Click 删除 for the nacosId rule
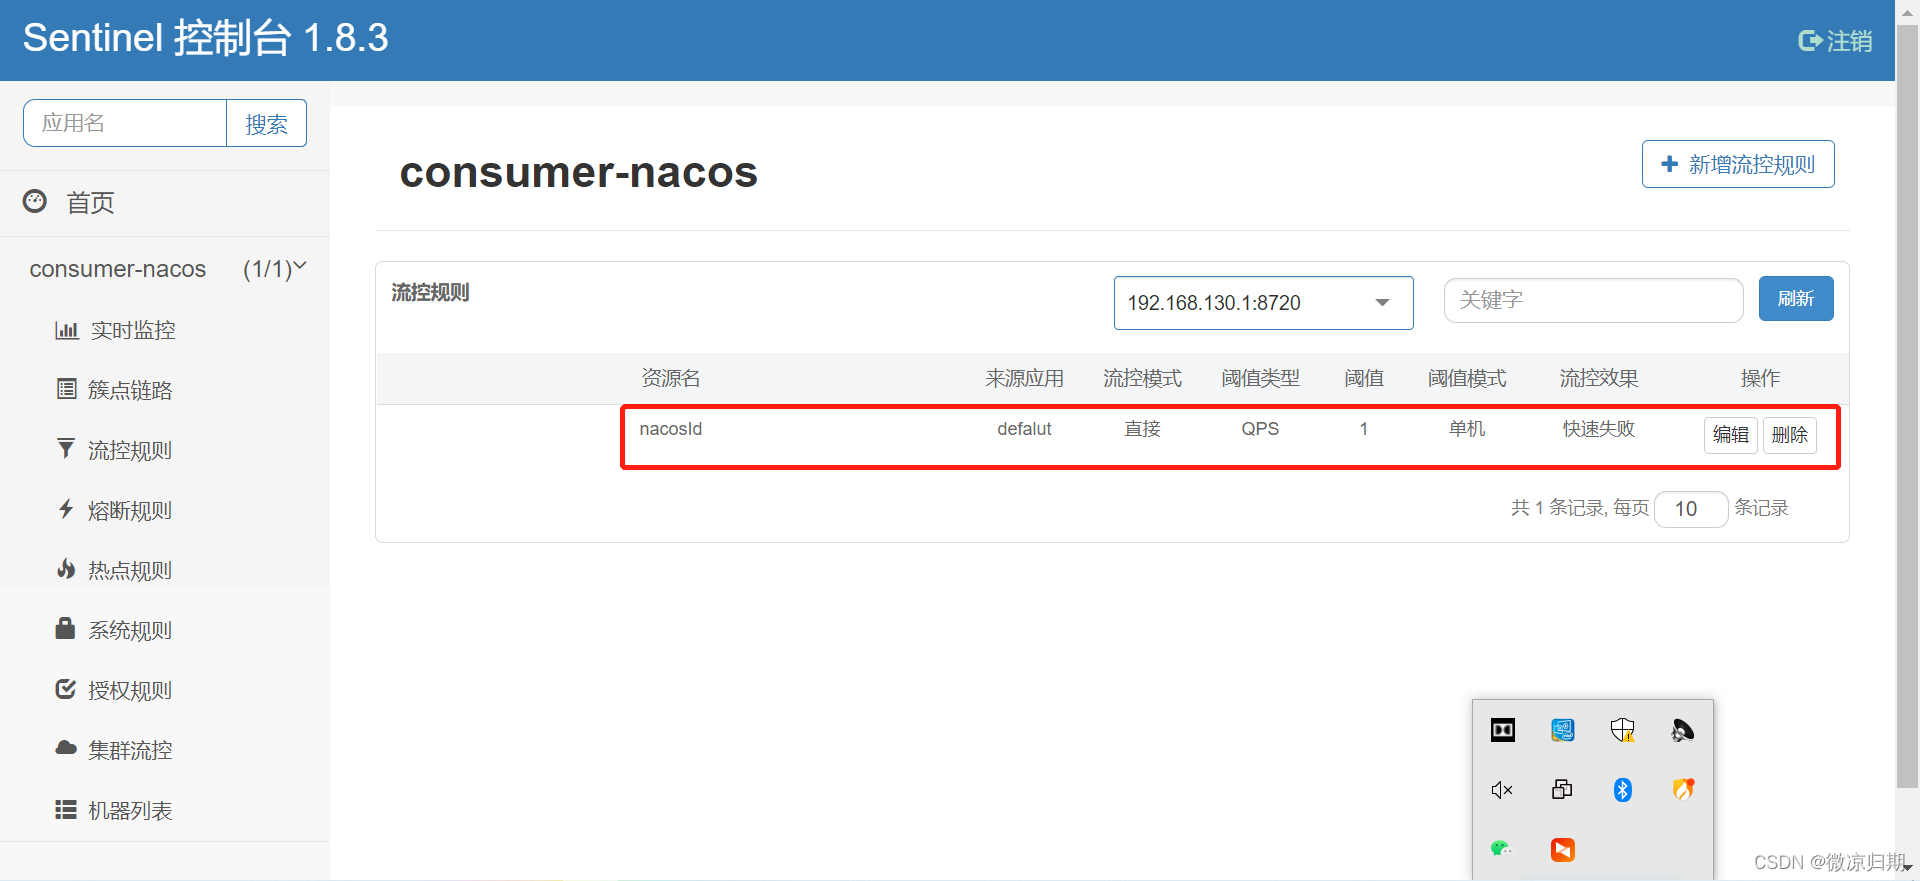1920x881 pixels. point(1790,435)
